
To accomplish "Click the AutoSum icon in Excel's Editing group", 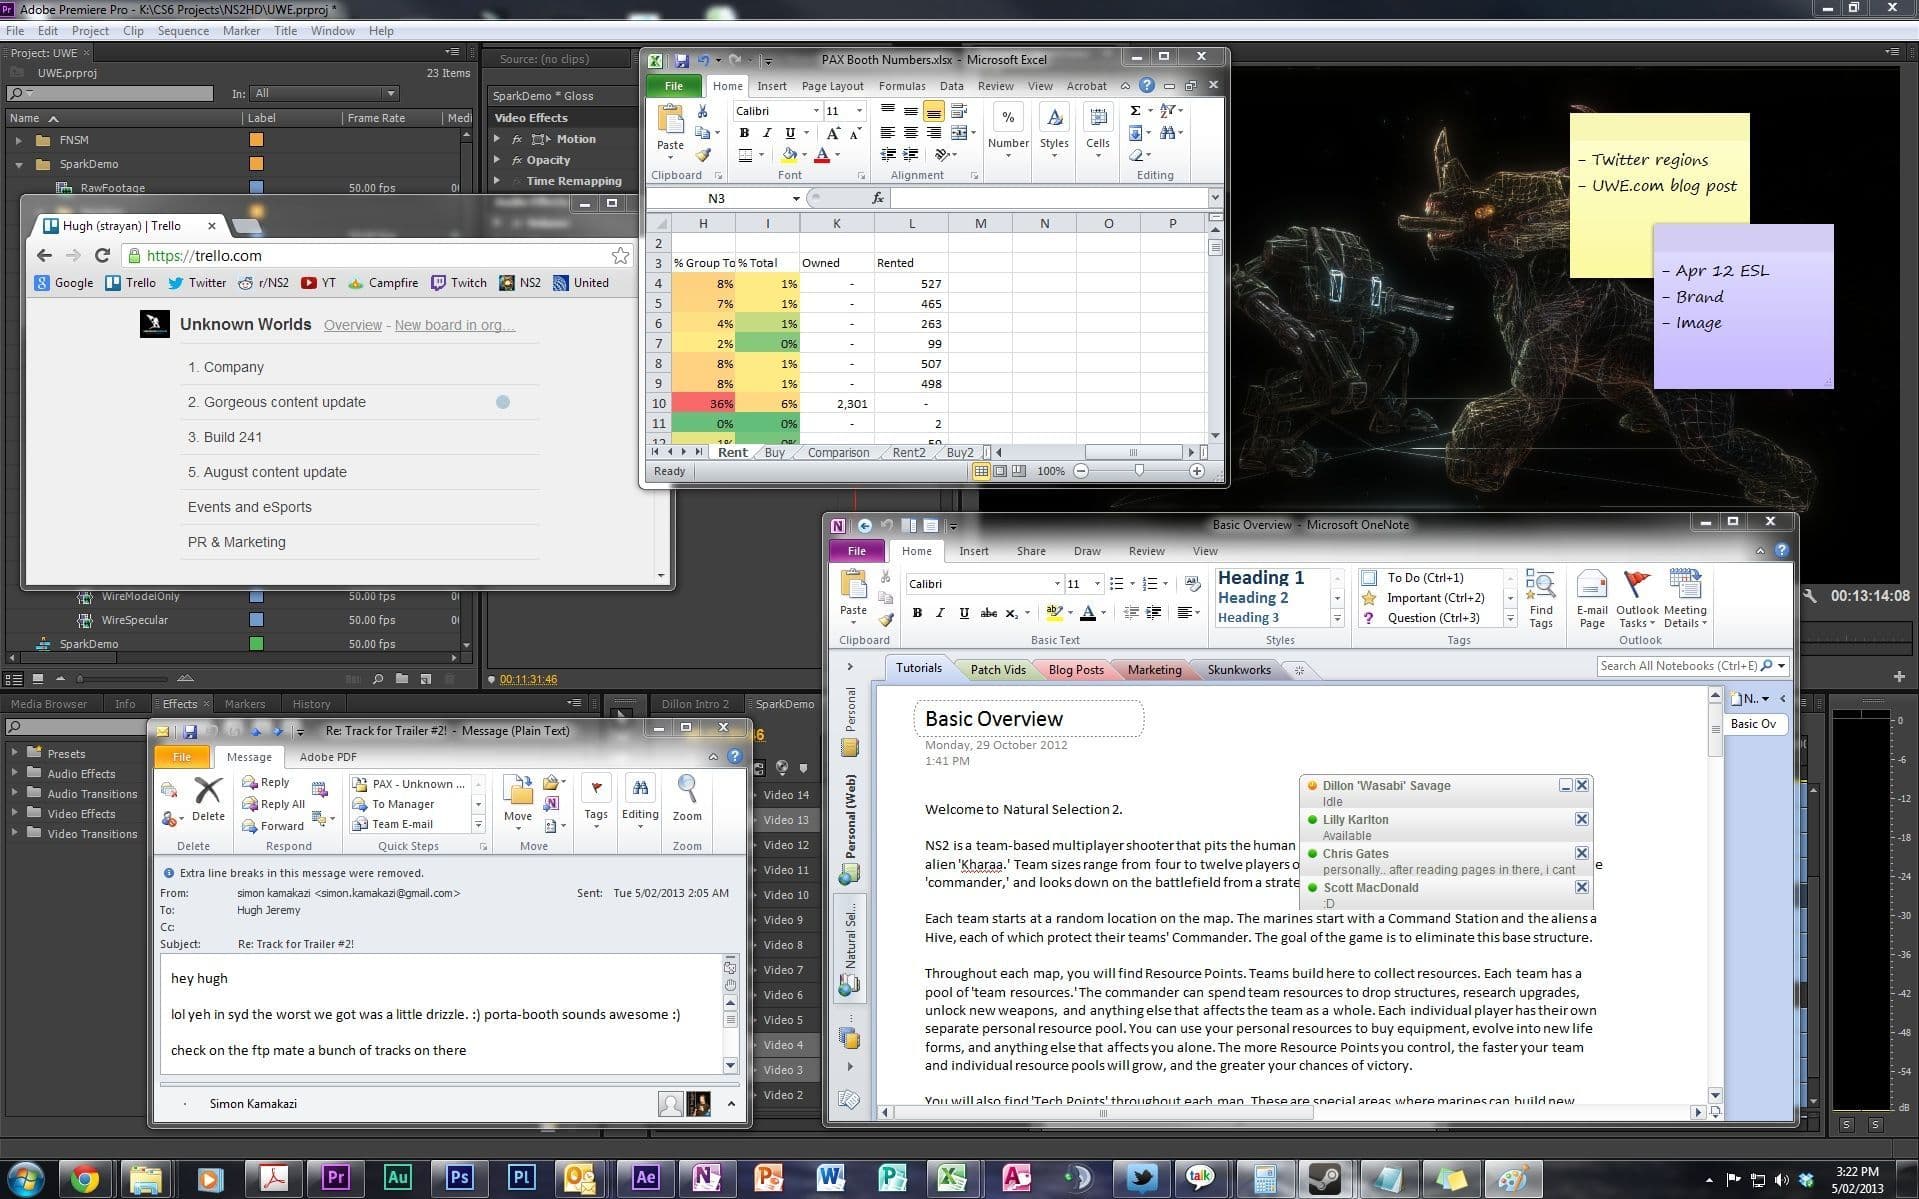I will 1136,111.
